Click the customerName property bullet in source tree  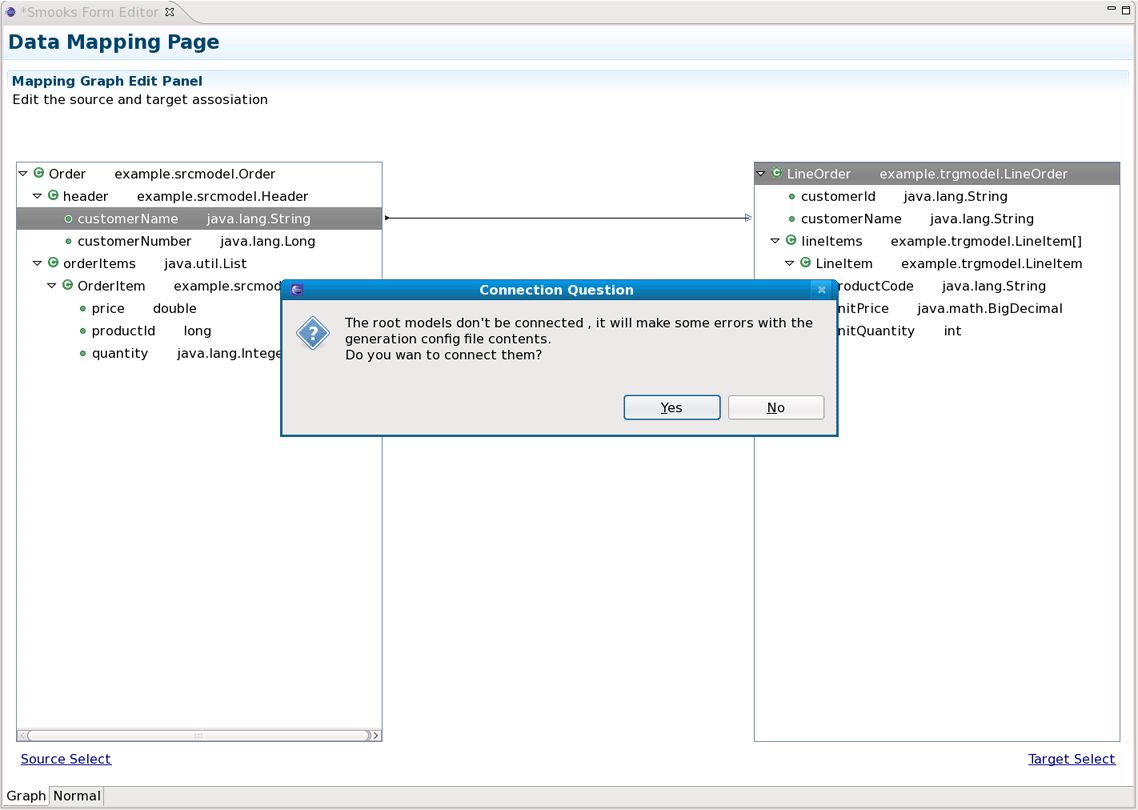[x=68, y=218]
